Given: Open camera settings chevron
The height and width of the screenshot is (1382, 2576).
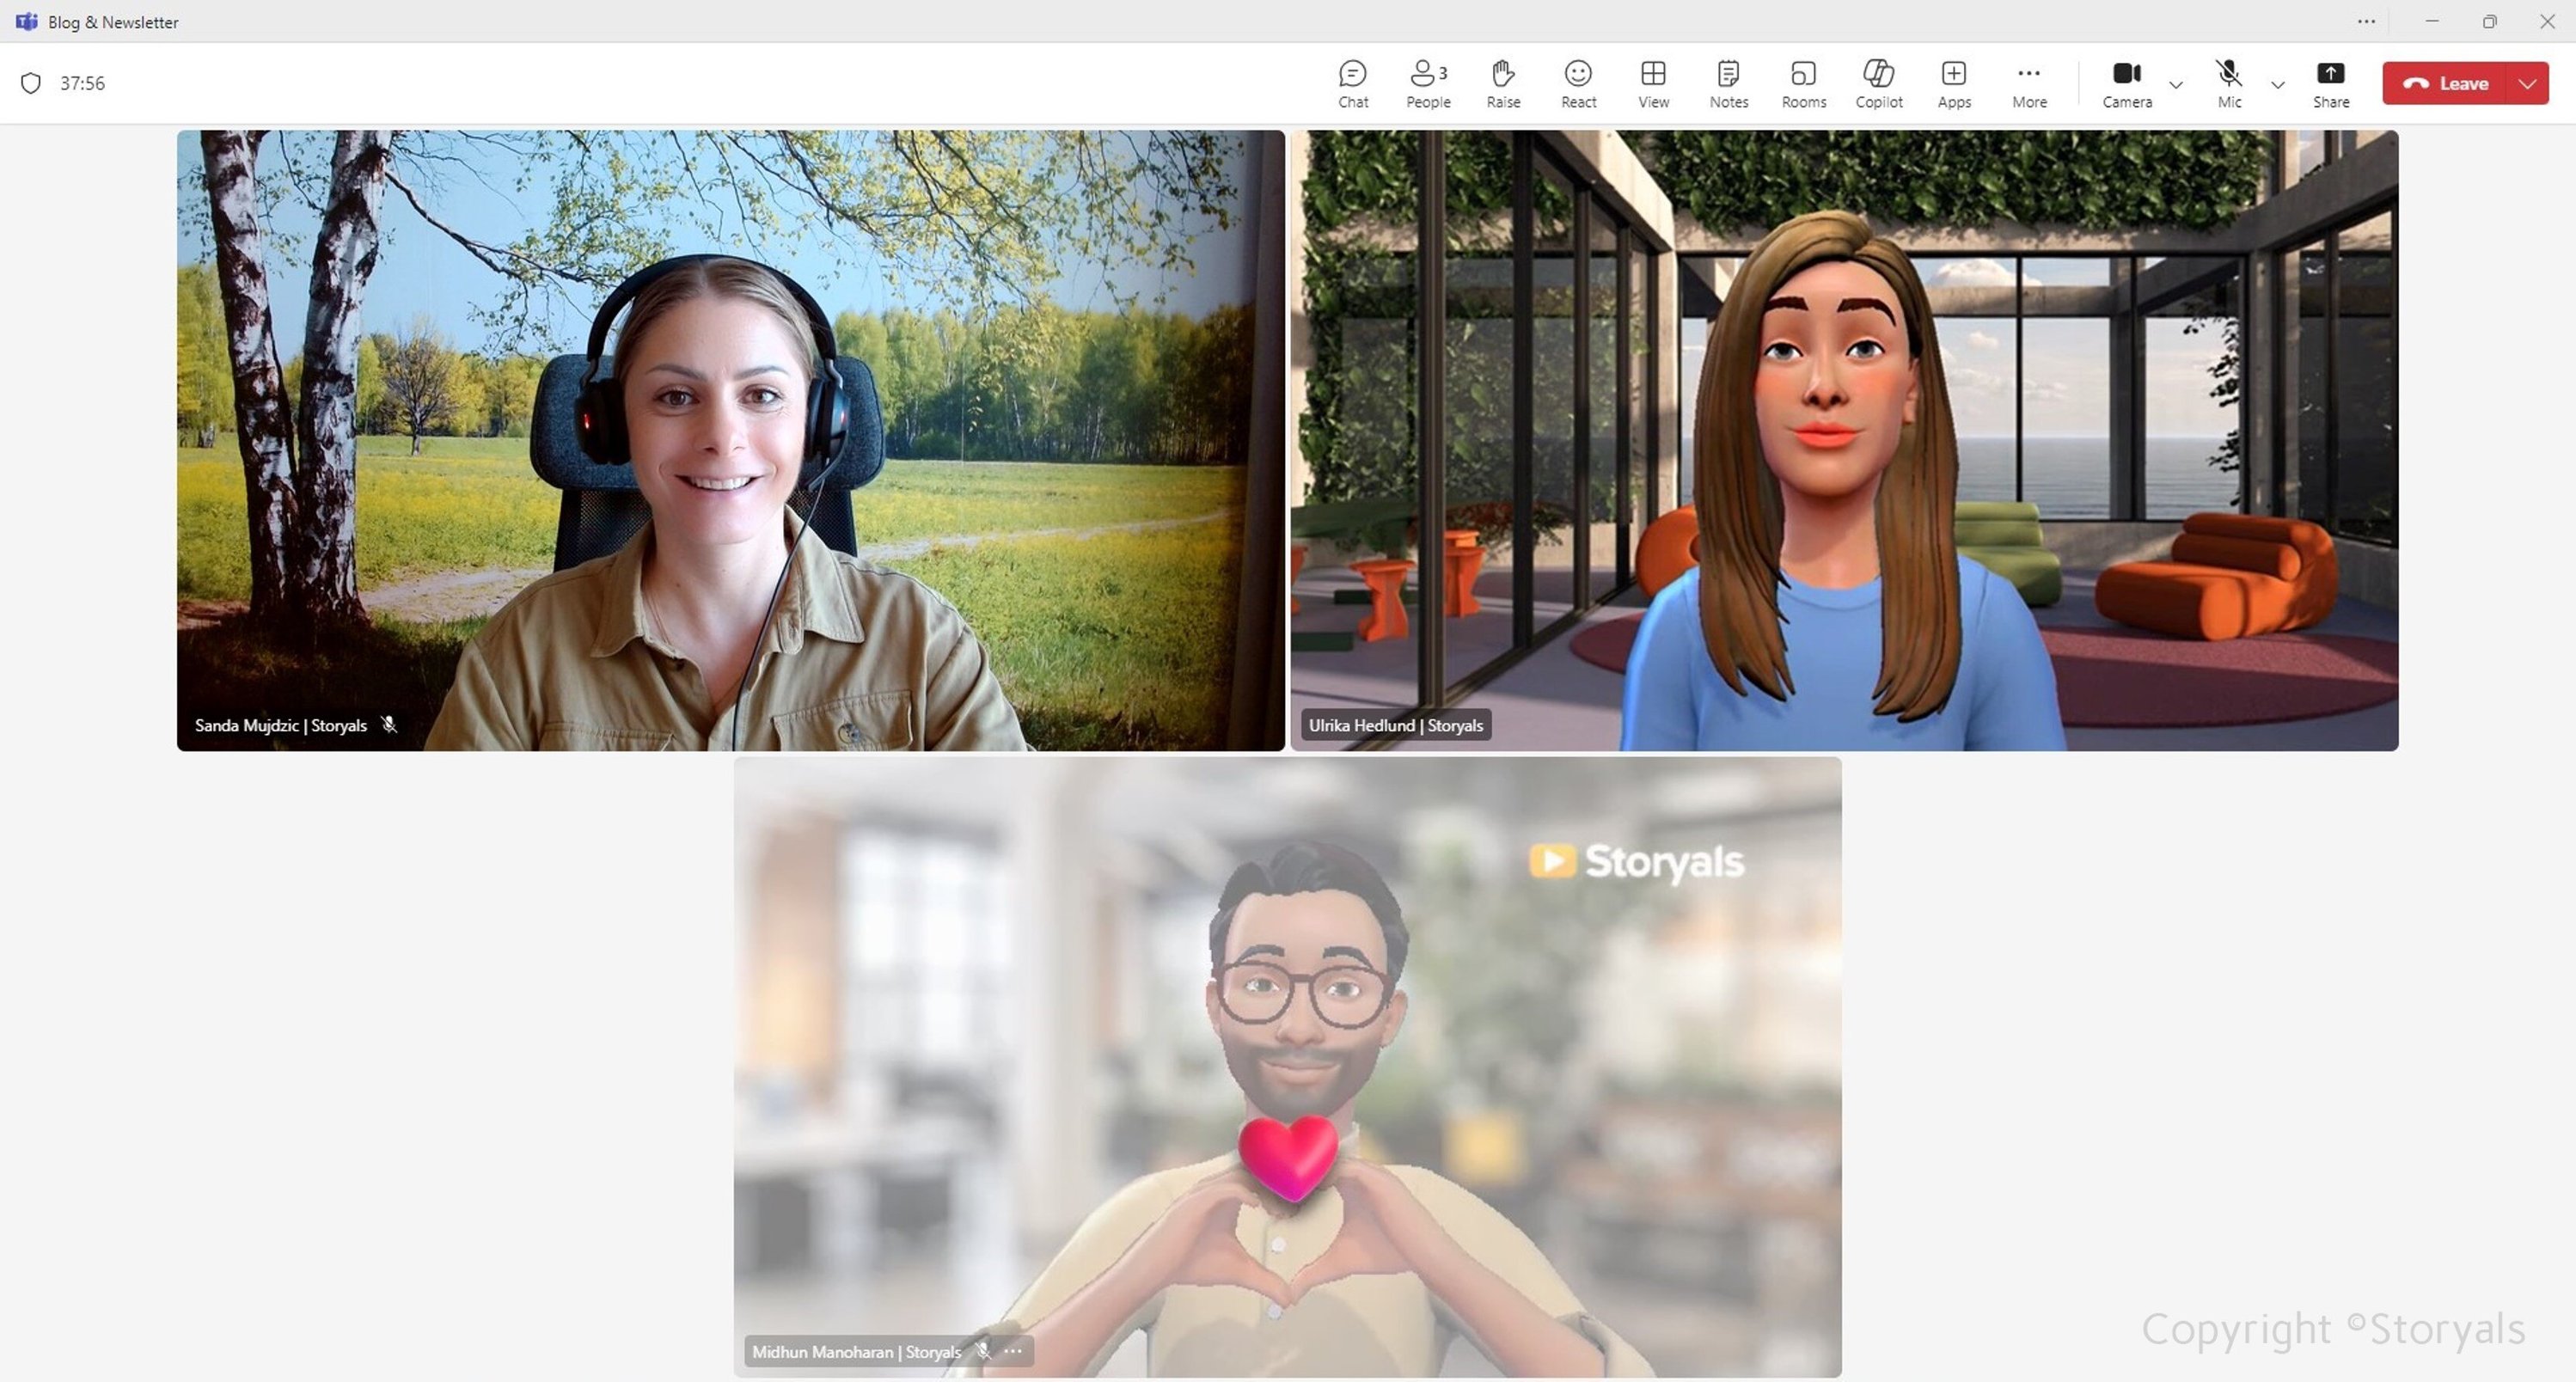Looking at the screenshot, I should click(2176, 86).
